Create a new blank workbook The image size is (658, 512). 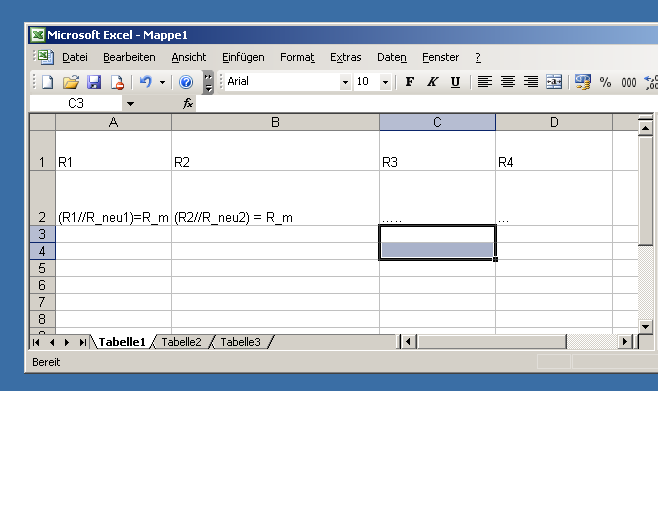pyautogui.click(x=47, y=82)
